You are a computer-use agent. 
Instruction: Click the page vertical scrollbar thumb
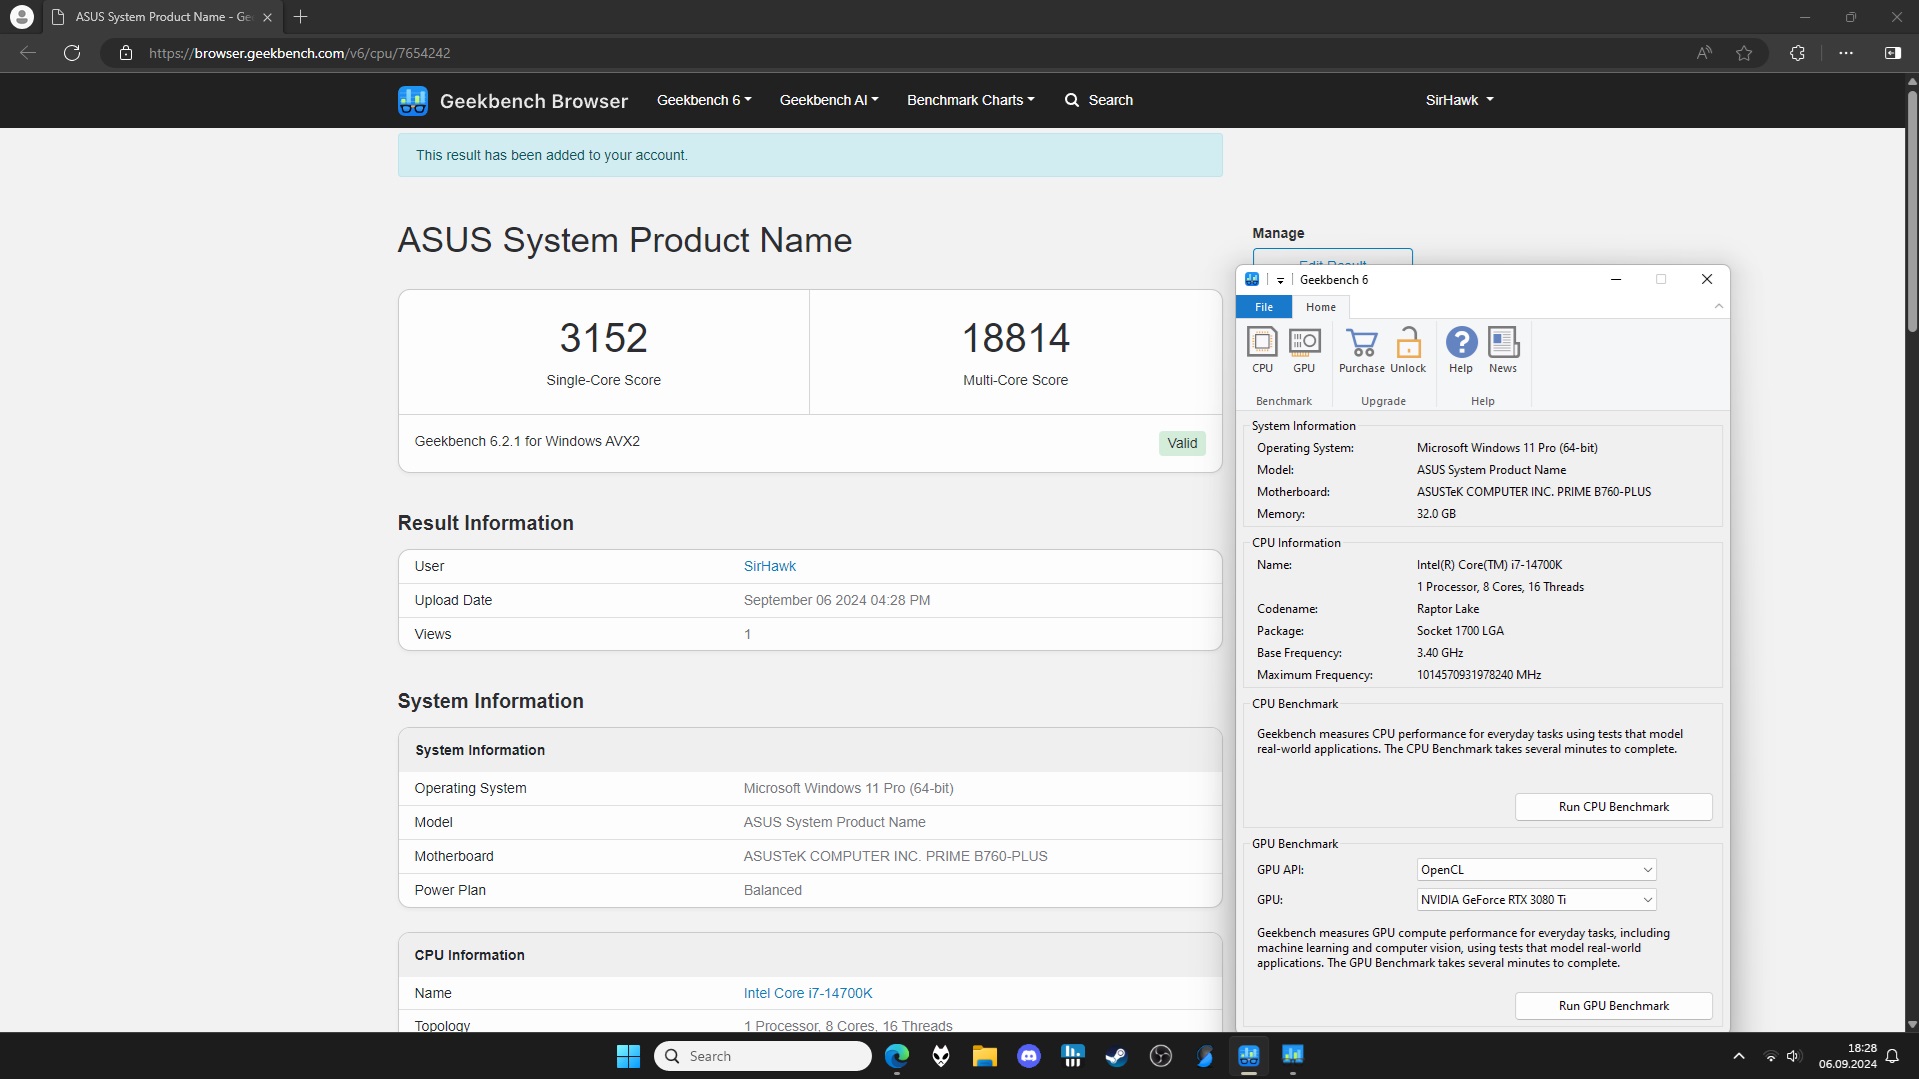point(1911,211)
